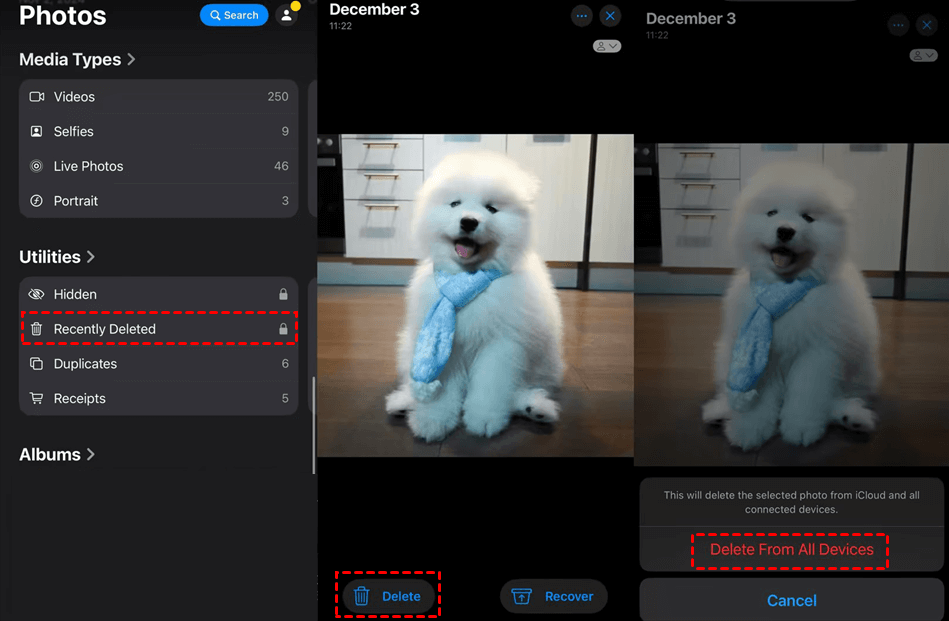Expand the Utilities section chevron
The width and height of the screenshot is (949, 621).
[x=91, y=257]
